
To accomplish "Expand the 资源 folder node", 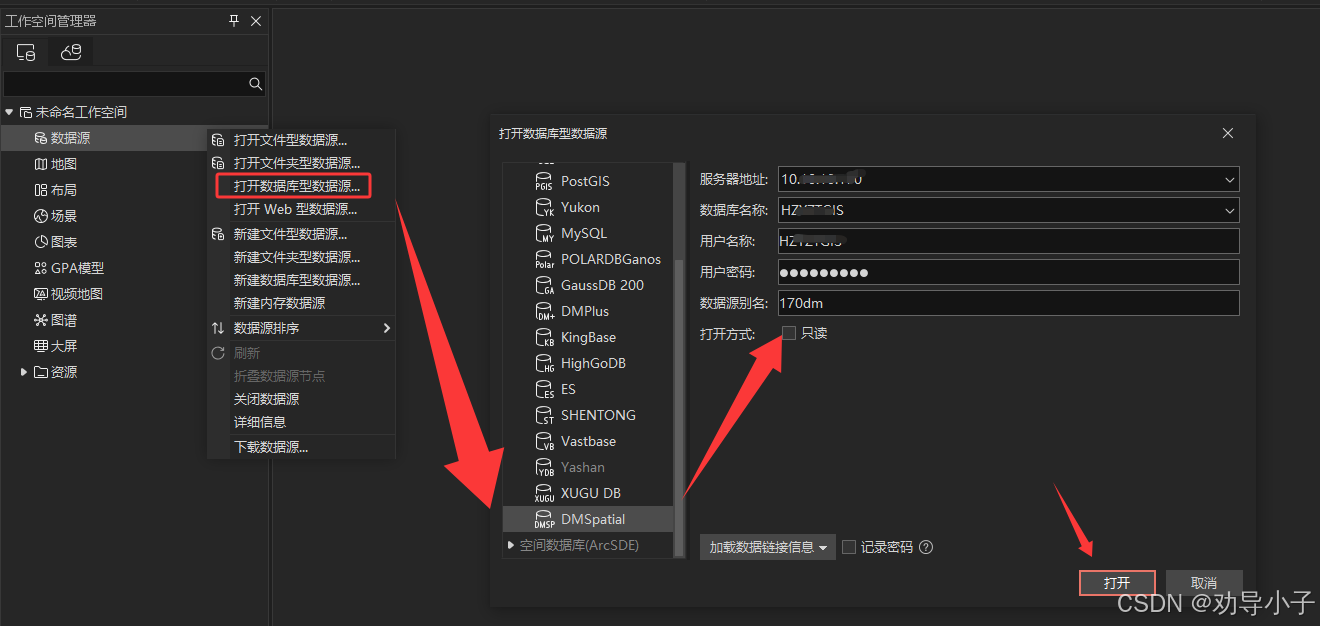I will (25, 372).
